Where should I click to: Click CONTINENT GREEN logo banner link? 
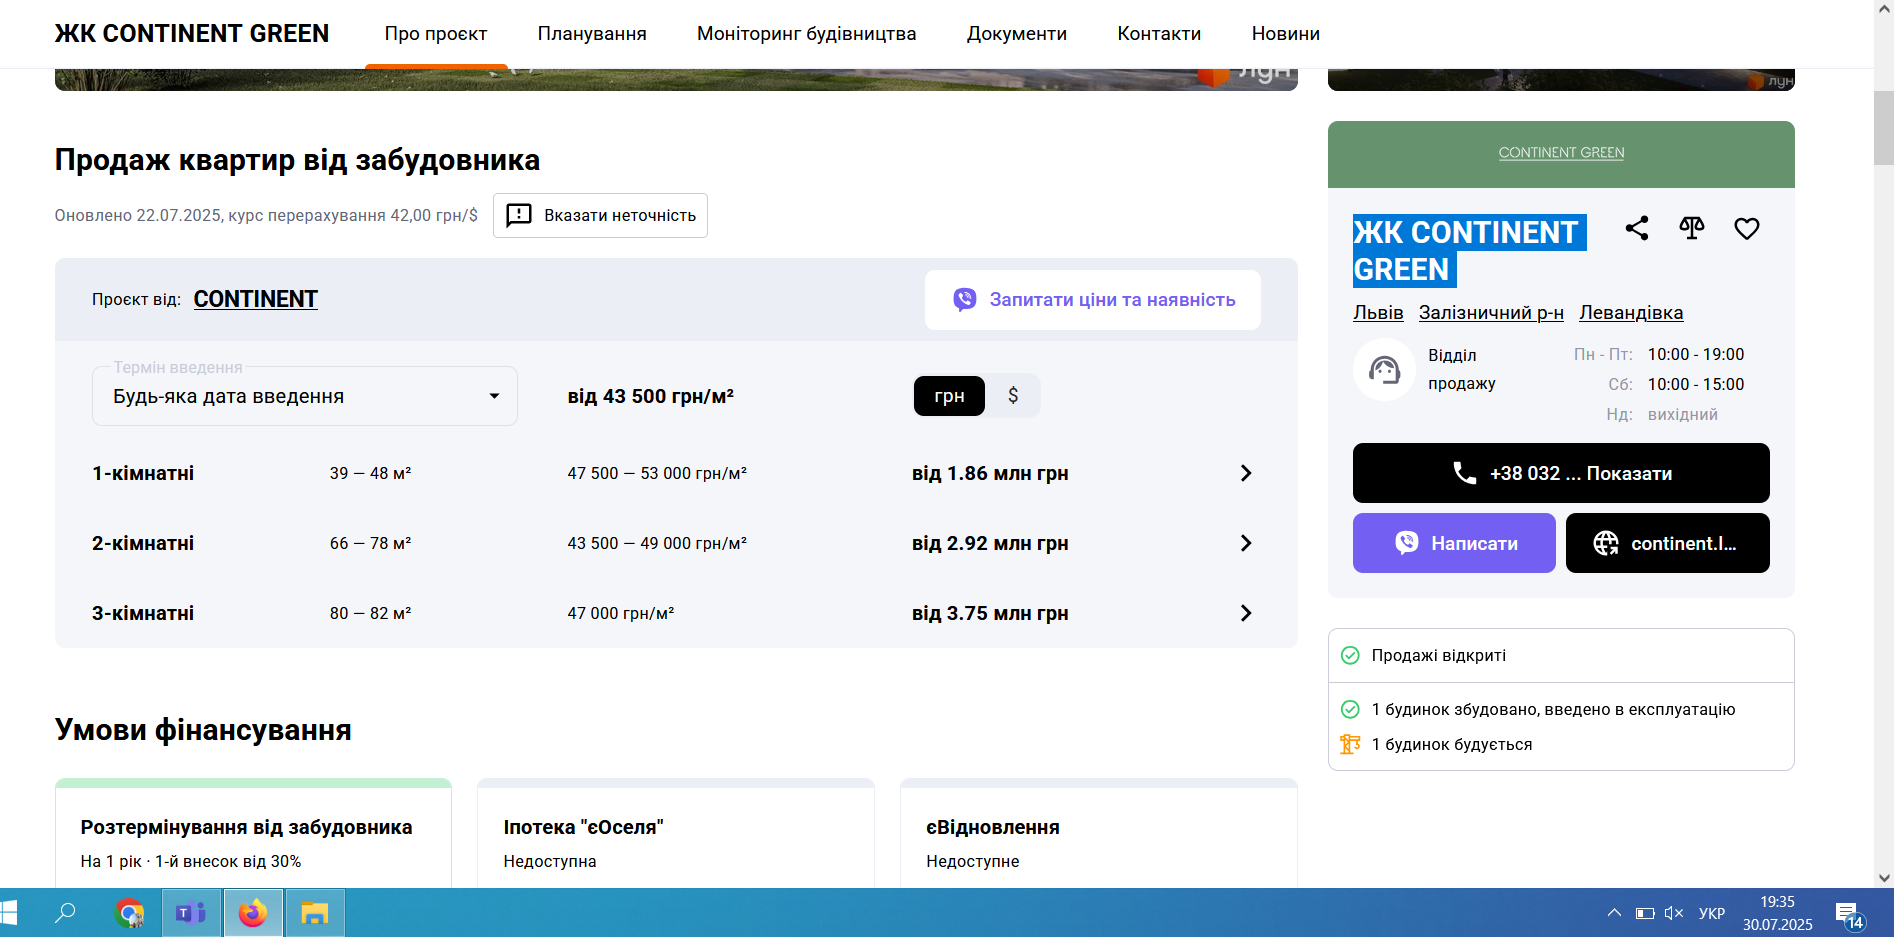[x=1561, y=153]
